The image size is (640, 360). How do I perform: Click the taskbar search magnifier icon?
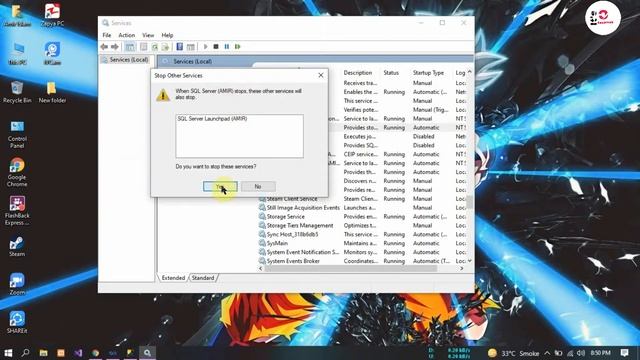(25, 353)
